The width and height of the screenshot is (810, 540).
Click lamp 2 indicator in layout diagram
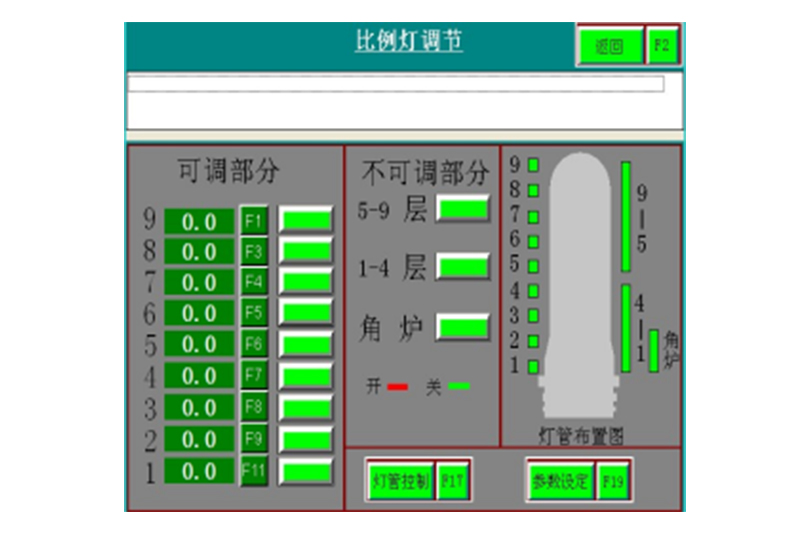pyautogui.click(x=533, y=341)
